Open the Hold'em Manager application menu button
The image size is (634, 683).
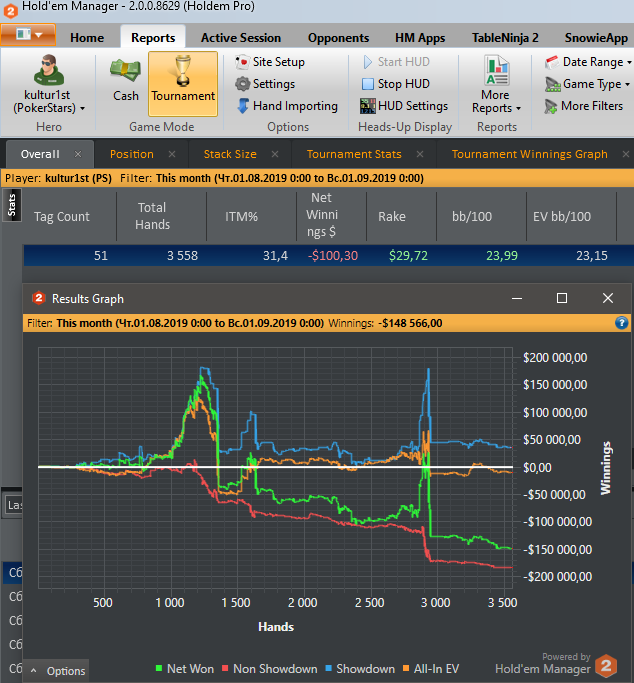[x=28, y=34]
